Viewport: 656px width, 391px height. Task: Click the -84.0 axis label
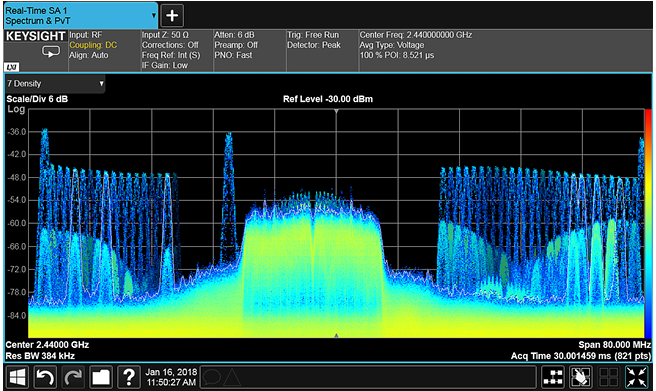pos(17,316)
